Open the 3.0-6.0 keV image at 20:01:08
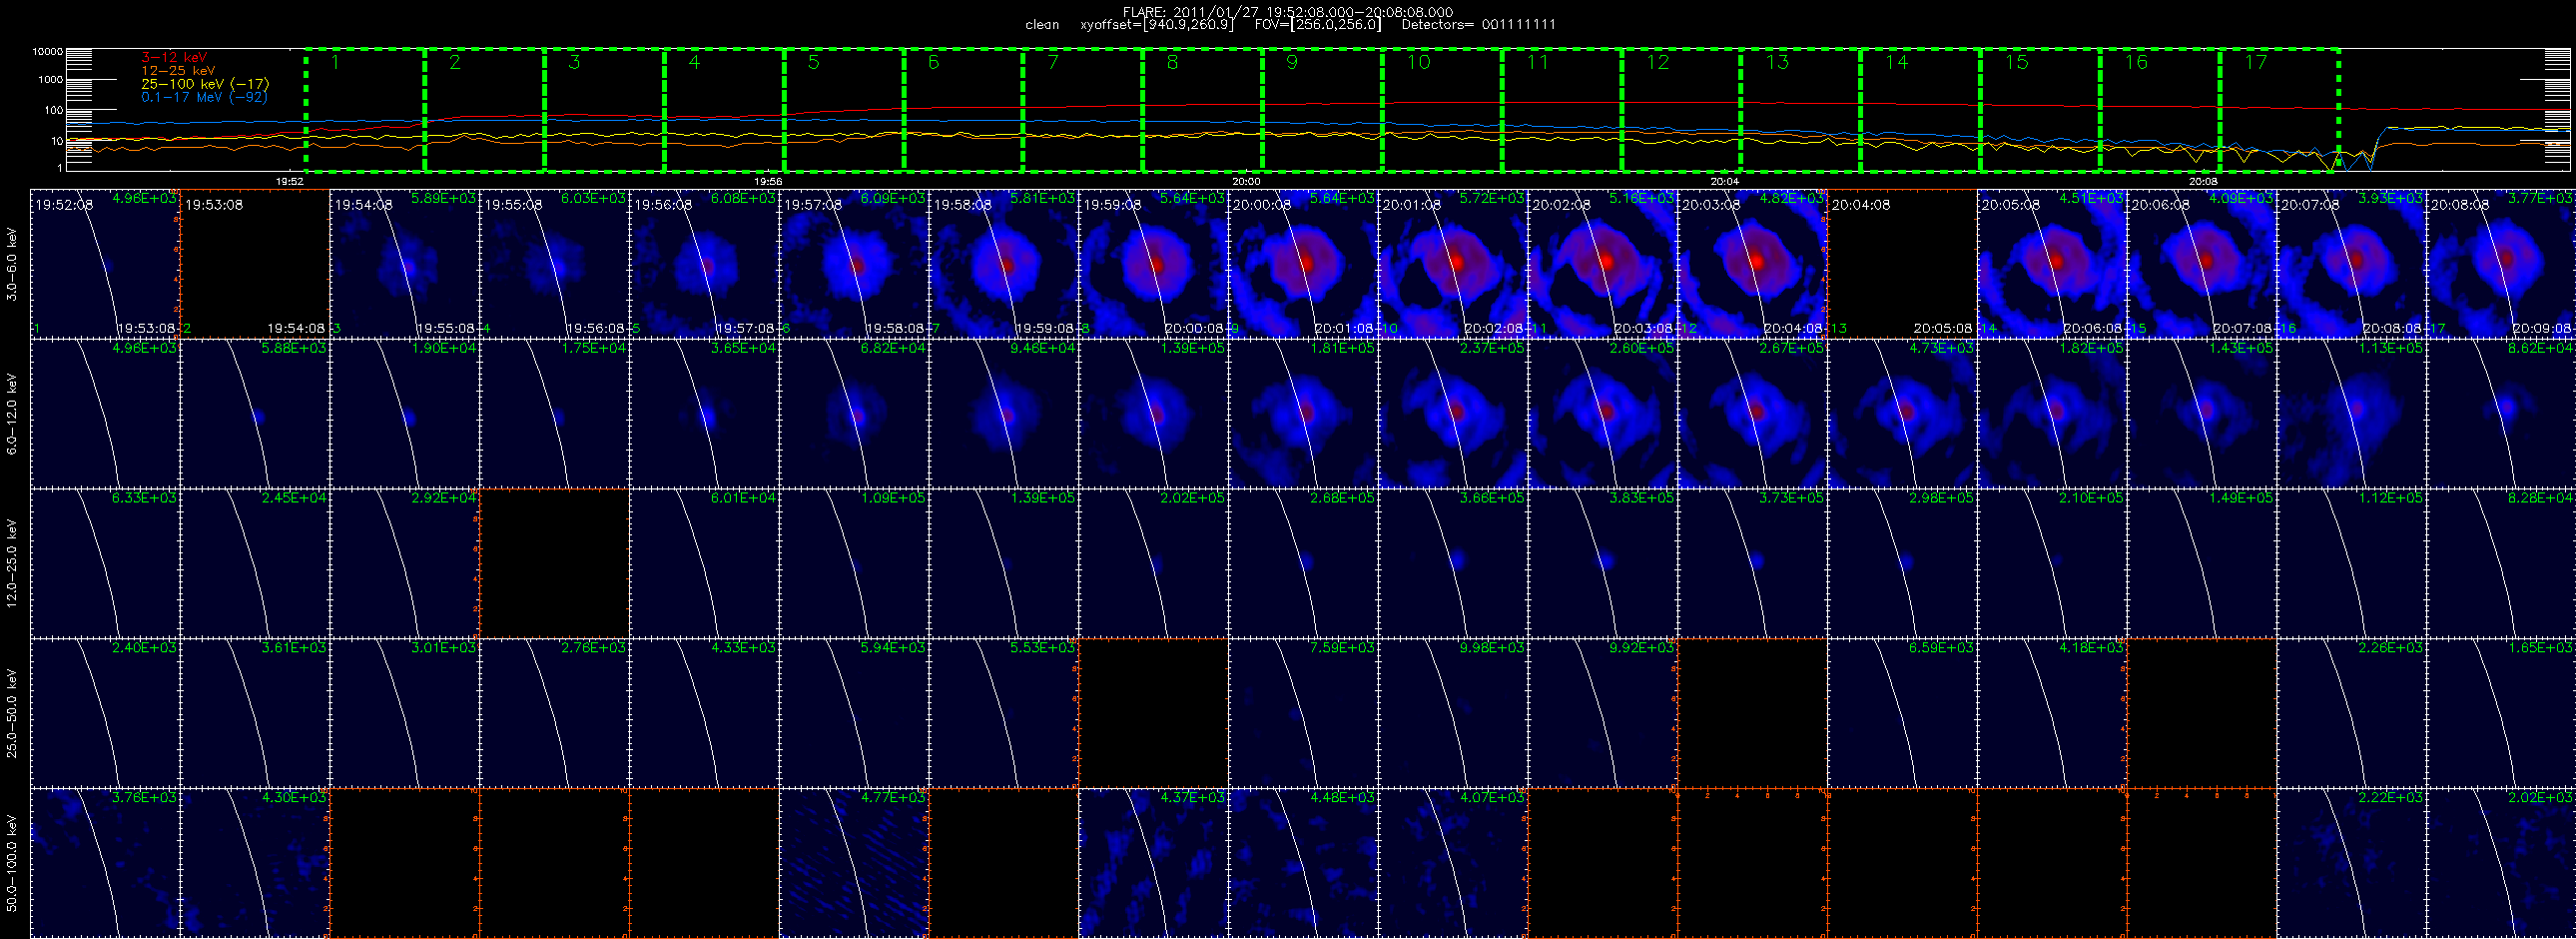 point(1453,264)
